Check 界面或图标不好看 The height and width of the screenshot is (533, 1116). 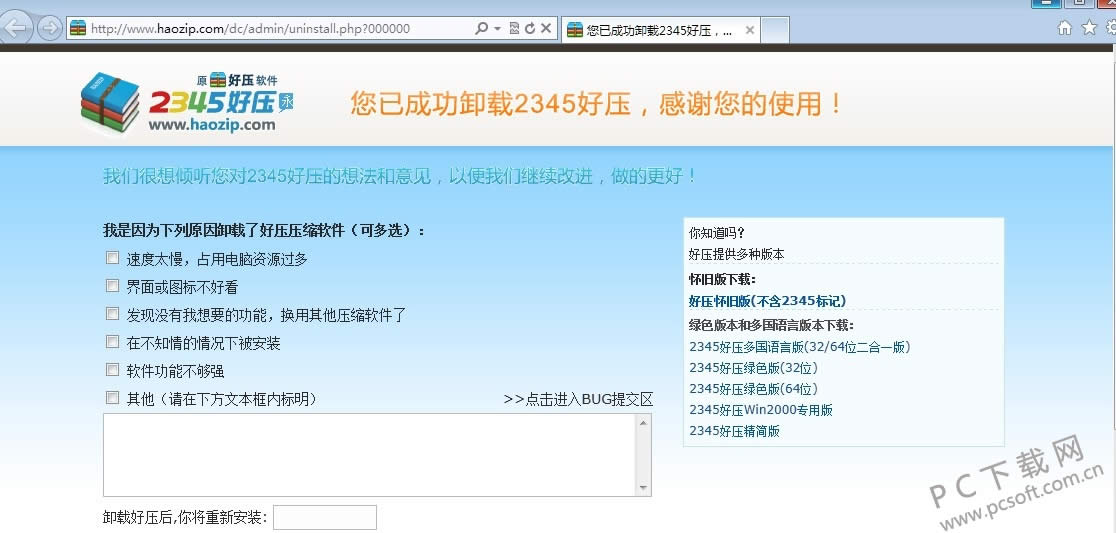point(112,286)
